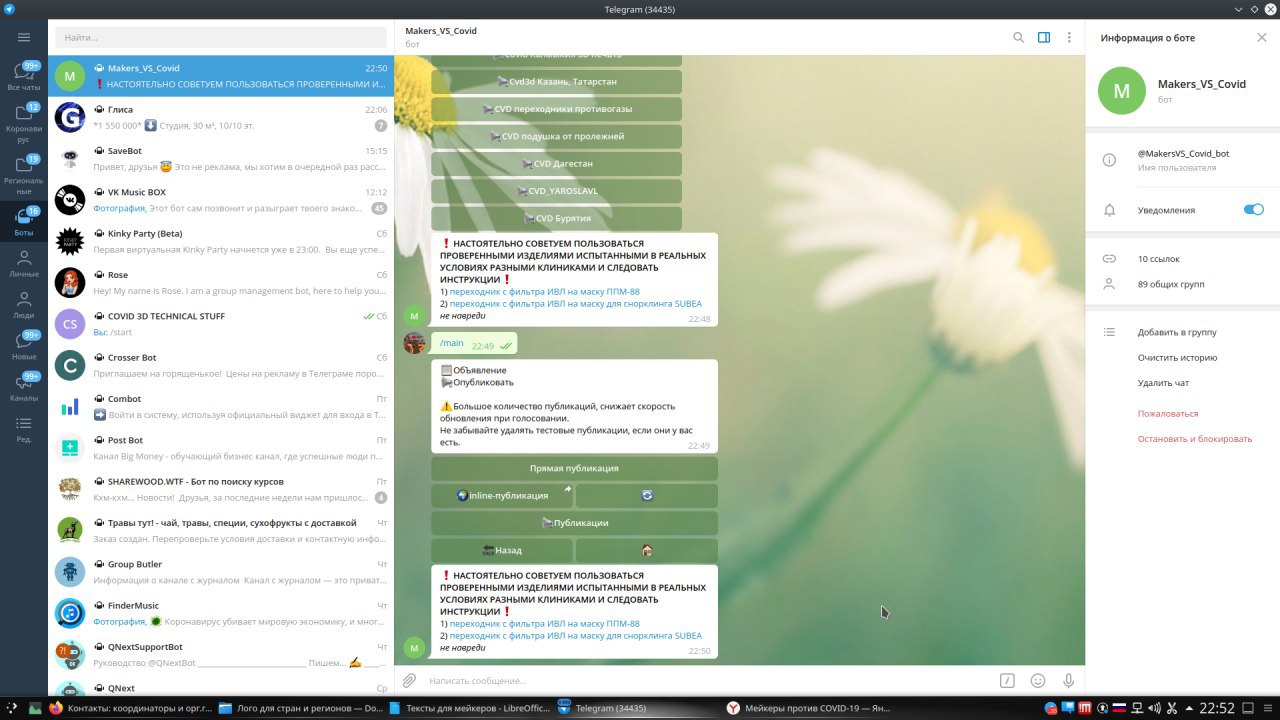Image resolution: width=1280 pixels, height=720 pixels.
Task: Open the hamburger main menu
Action: (24, 37)
